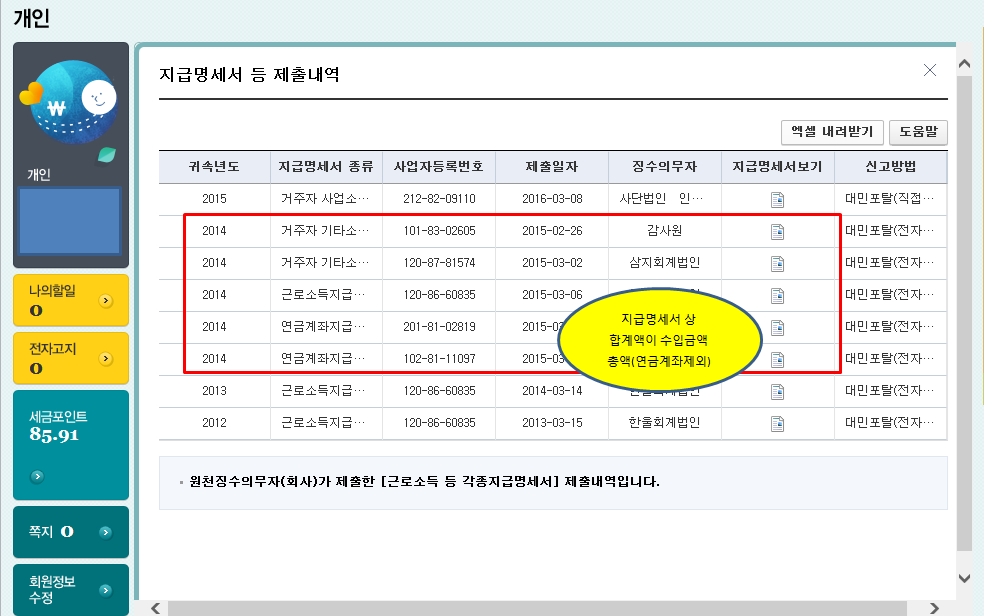984x616 pixels.
Task: Open document icon for 102-81-11097 row
Action: [x=777, y=359]
